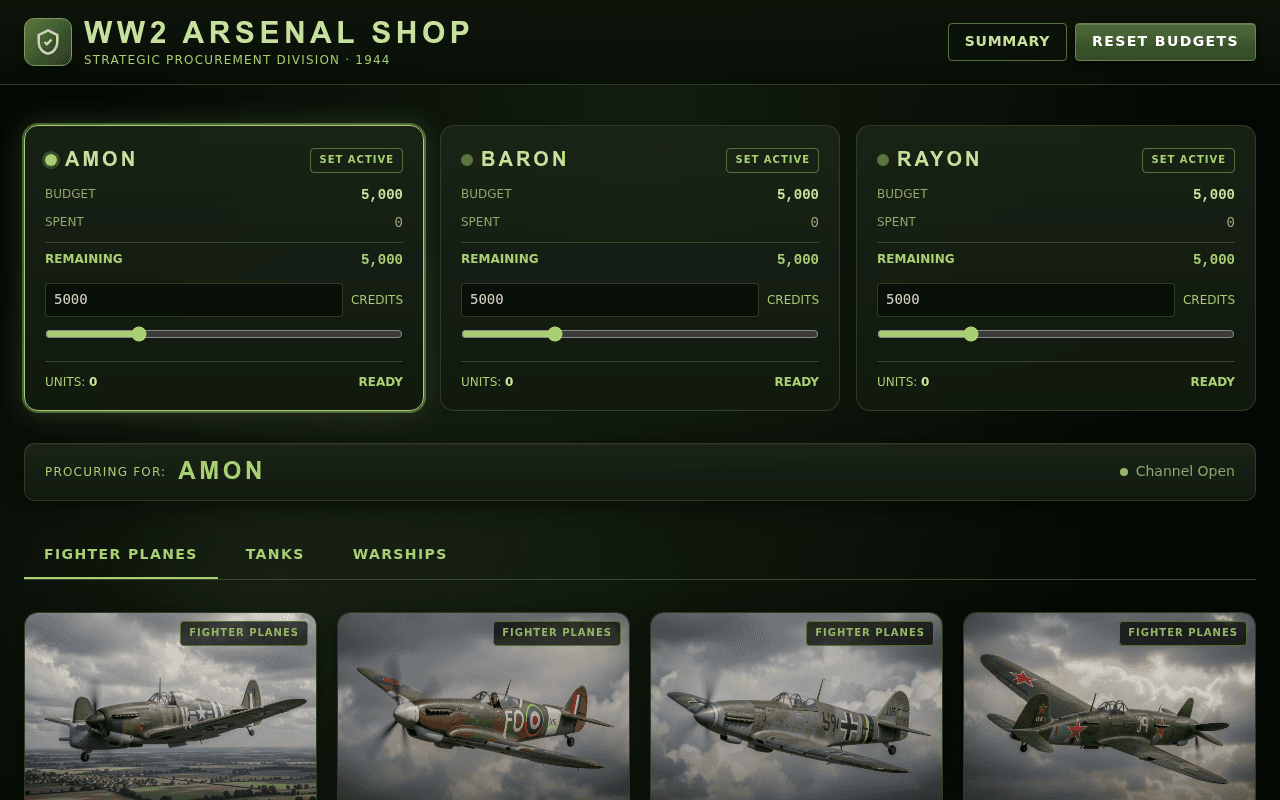Click the RAYON card title
The width and height of the screenshot is (1280, 800).
[939, 159]
